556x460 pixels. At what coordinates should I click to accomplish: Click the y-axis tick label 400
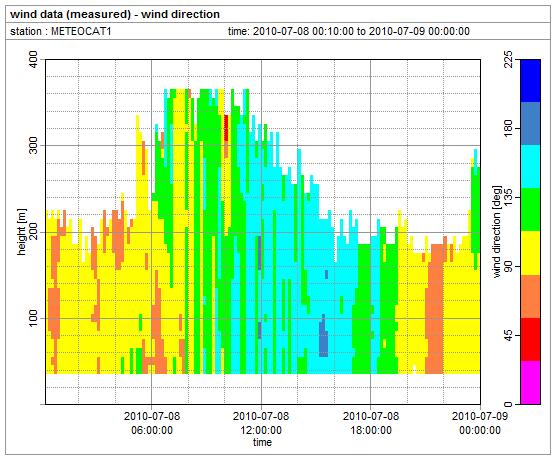33,60
